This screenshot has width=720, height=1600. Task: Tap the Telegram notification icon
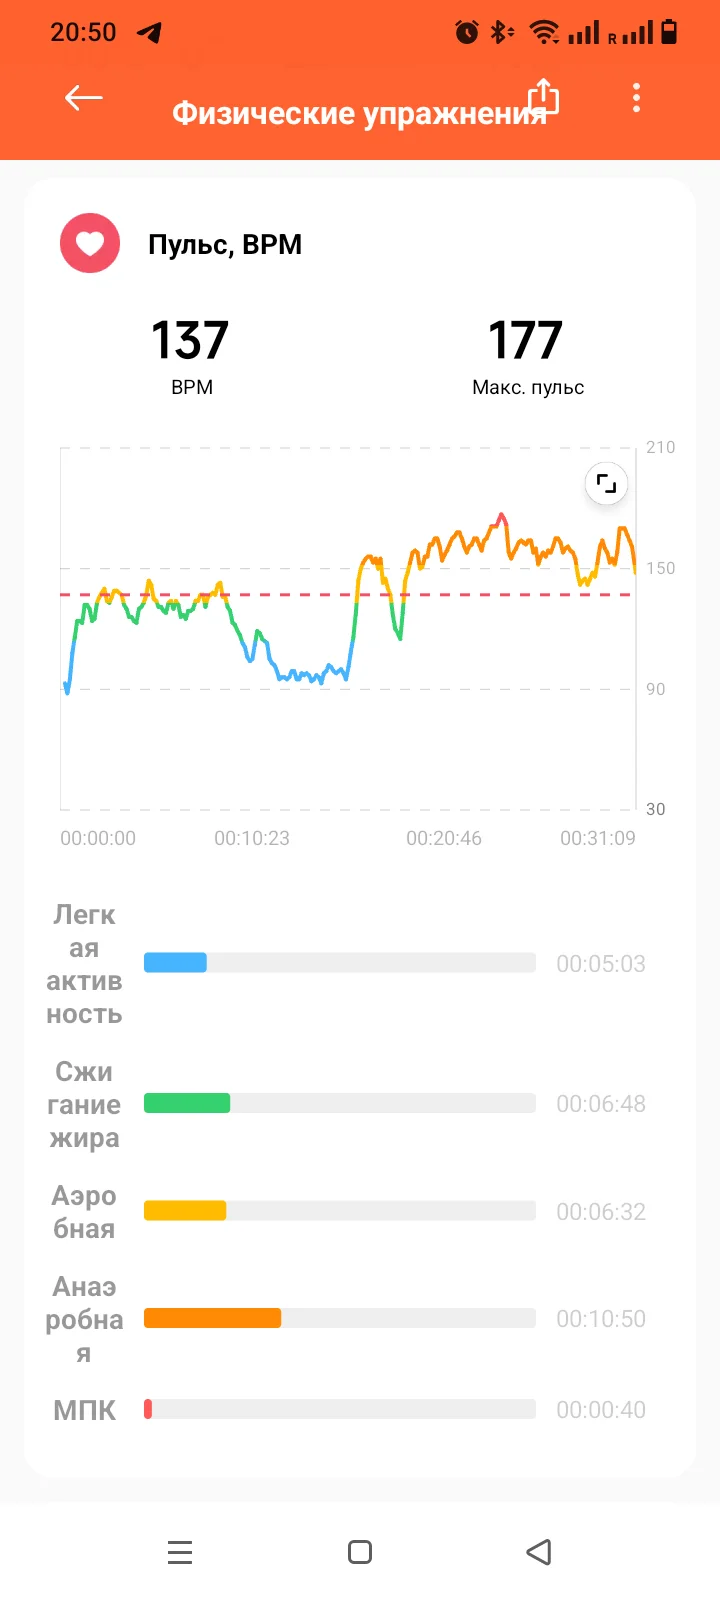(x=149, y=33)
